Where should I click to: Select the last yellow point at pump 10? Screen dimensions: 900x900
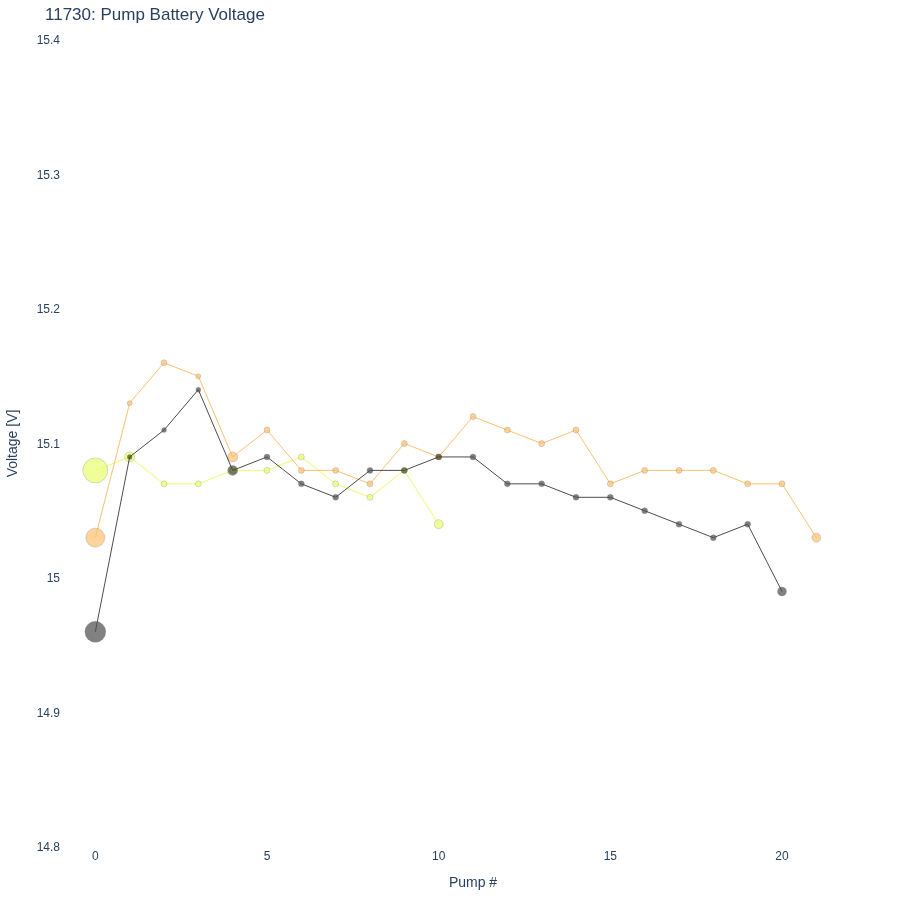439,524
